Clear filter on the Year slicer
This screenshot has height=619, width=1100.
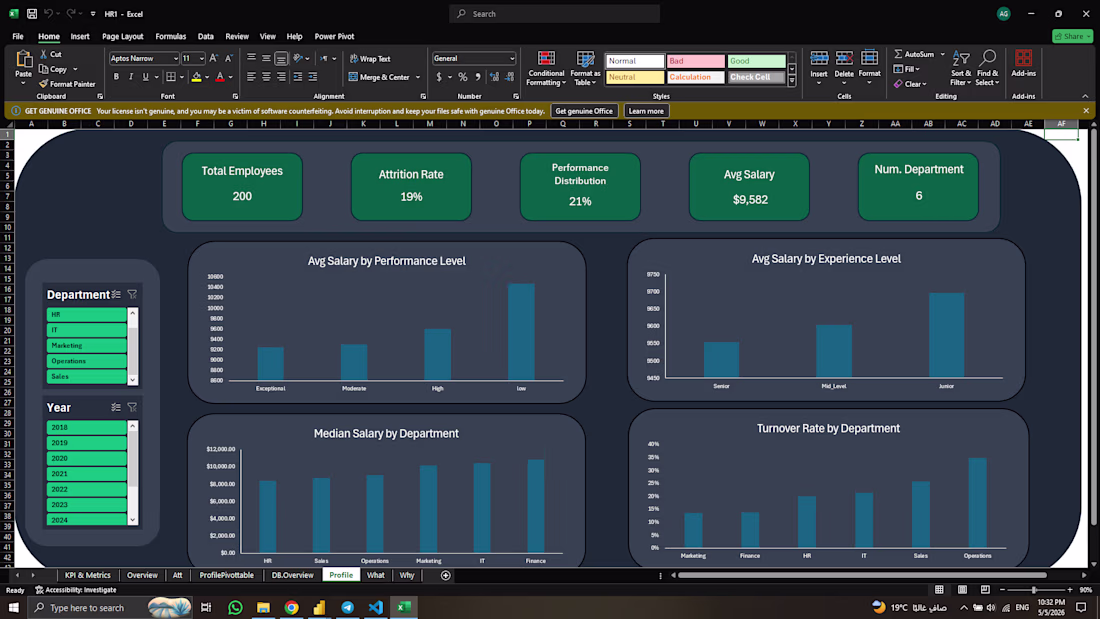click(x=132, y=407)
